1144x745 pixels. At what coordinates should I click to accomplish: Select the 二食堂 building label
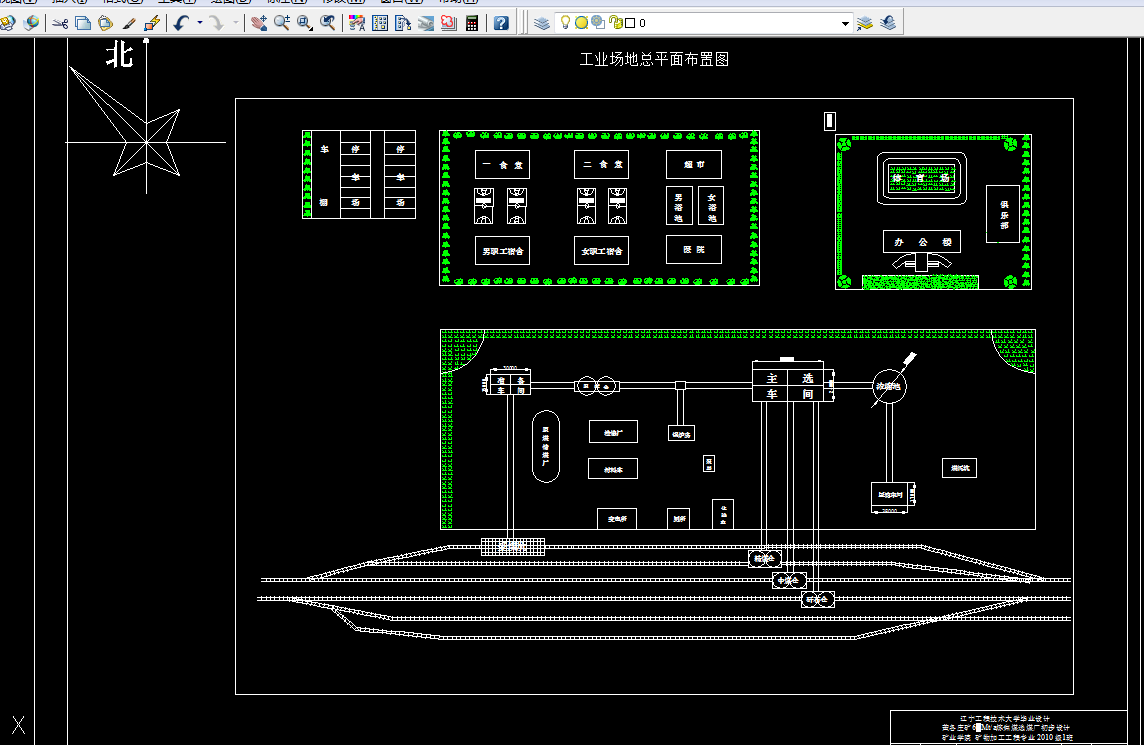point(602,165)
